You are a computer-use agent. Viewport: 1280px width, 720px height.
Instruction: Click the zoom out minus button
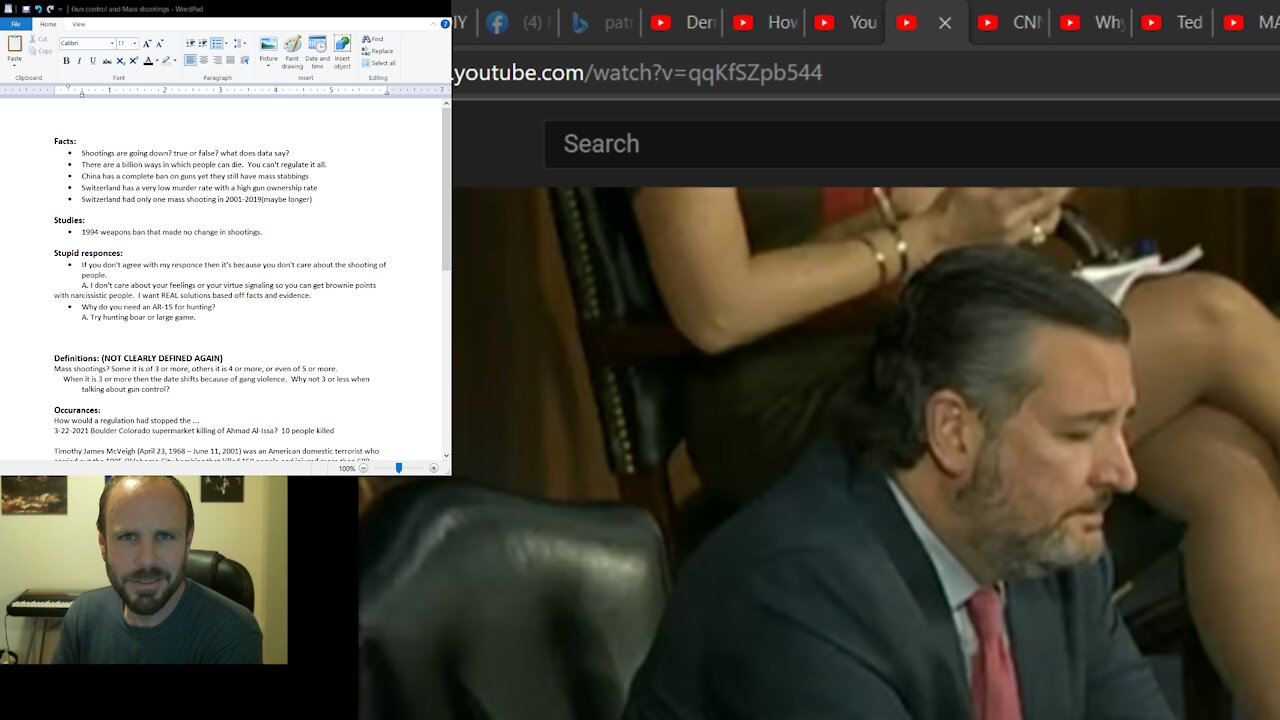tap(364, 468)
